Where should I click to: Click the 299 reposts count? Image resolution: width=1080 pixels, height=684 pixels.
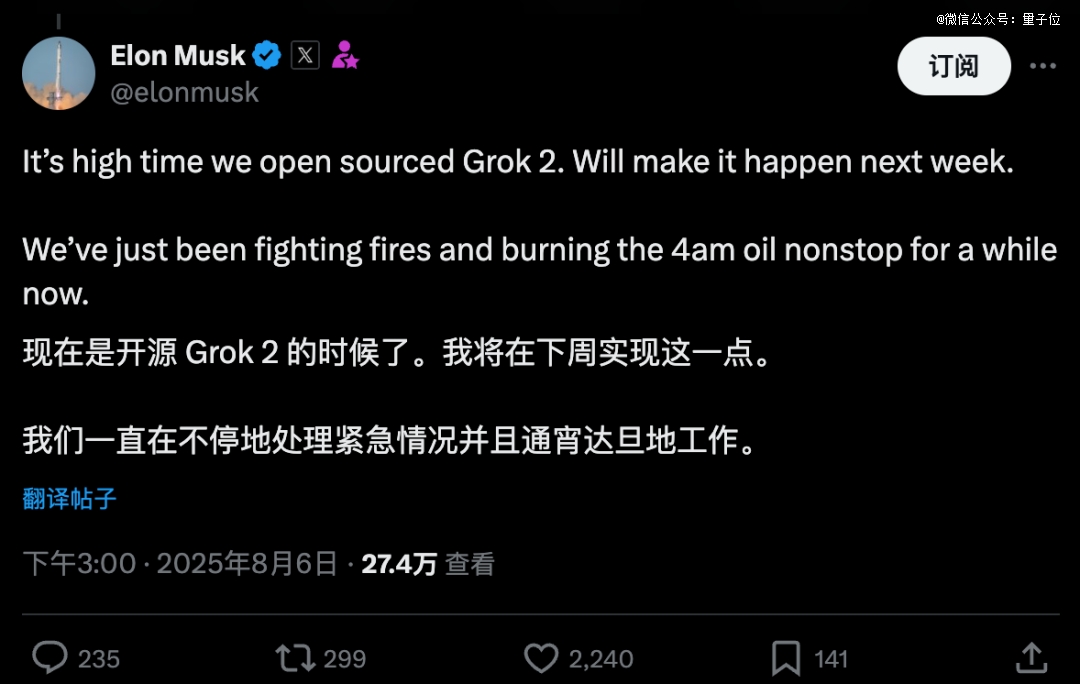click(x=345, y=659)
